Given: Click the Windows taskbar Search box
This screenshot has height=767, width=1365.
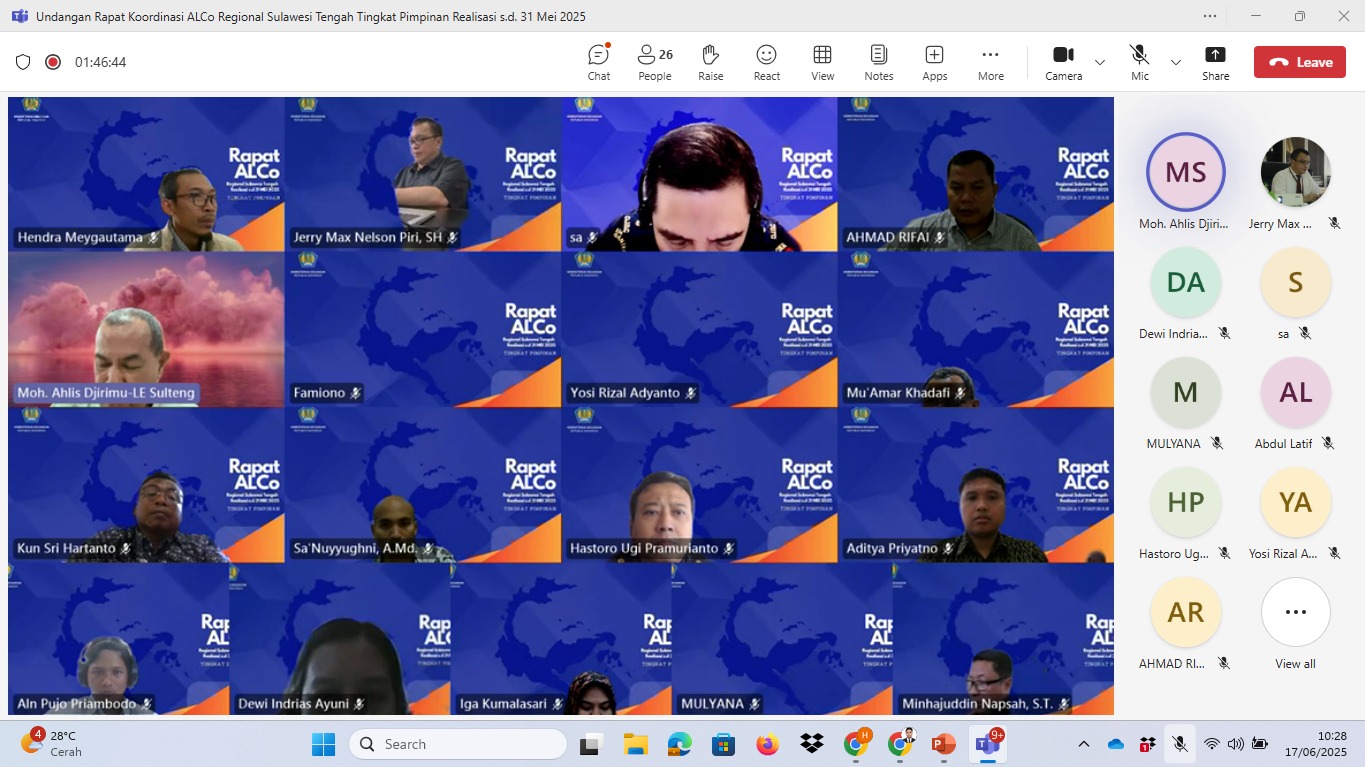Looking at the screenshot, I should 458,744.
